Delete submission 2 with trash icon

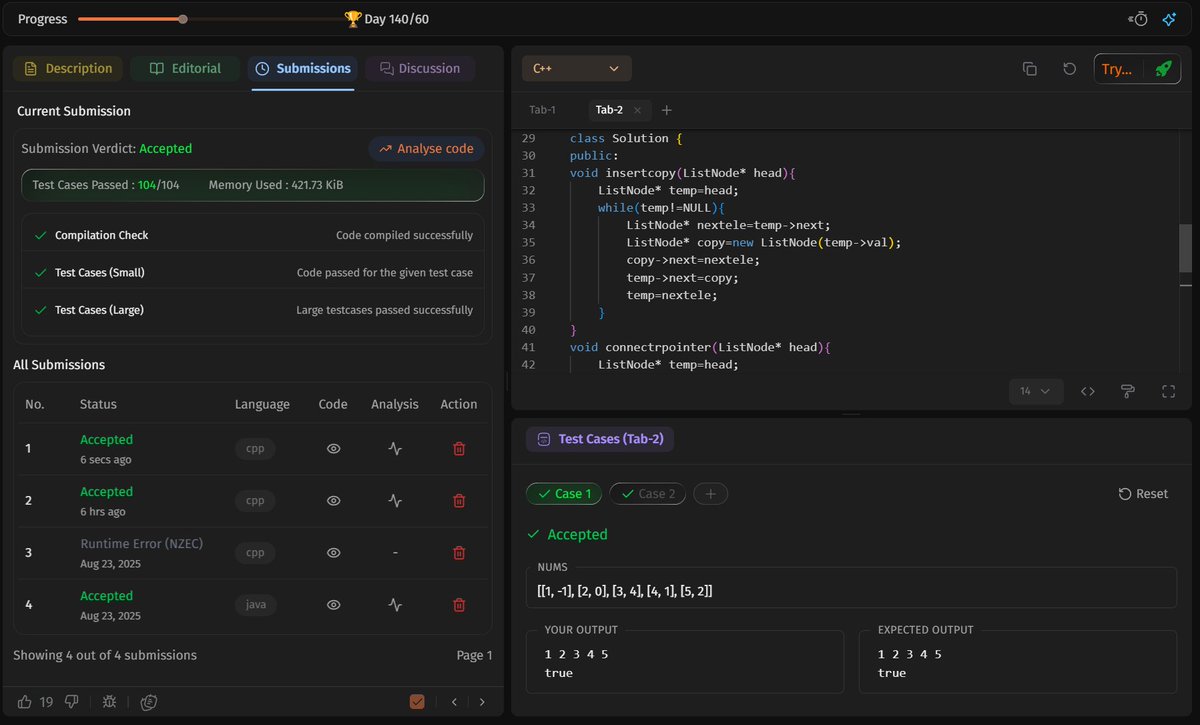pyautogui.click(x=459, y=501)
